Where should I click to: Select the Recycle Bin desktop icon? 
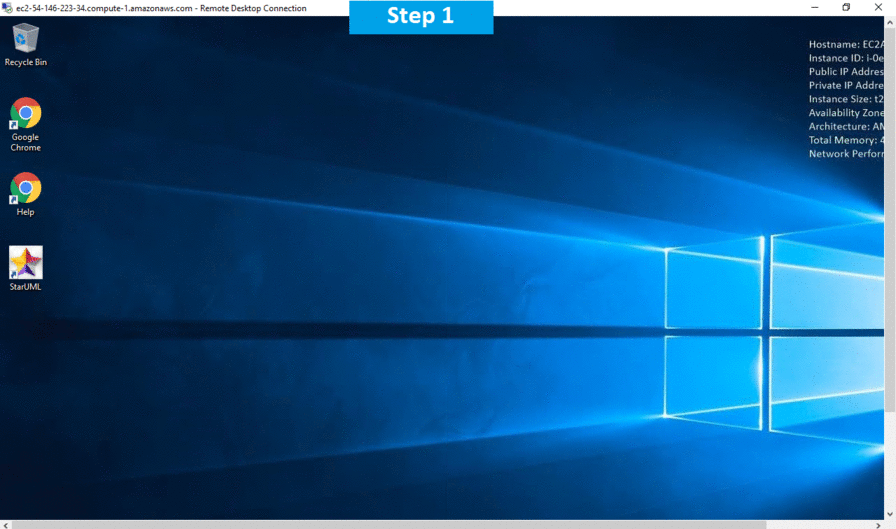pyautogui.click(x=25, y=40)
